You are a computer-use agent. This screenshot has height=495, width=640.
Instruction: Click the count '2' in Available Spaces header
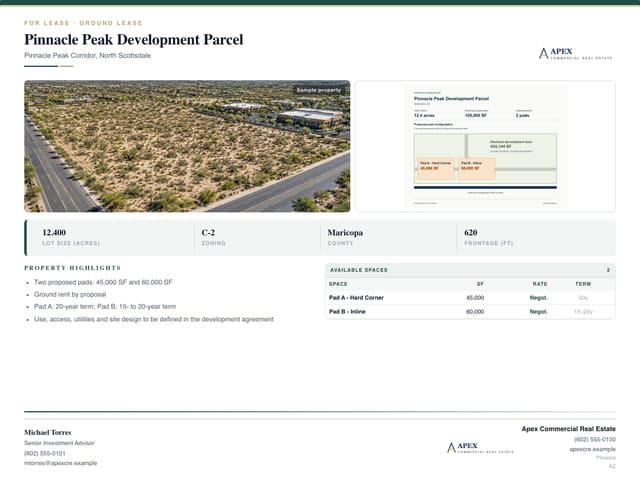pos(608,270)
